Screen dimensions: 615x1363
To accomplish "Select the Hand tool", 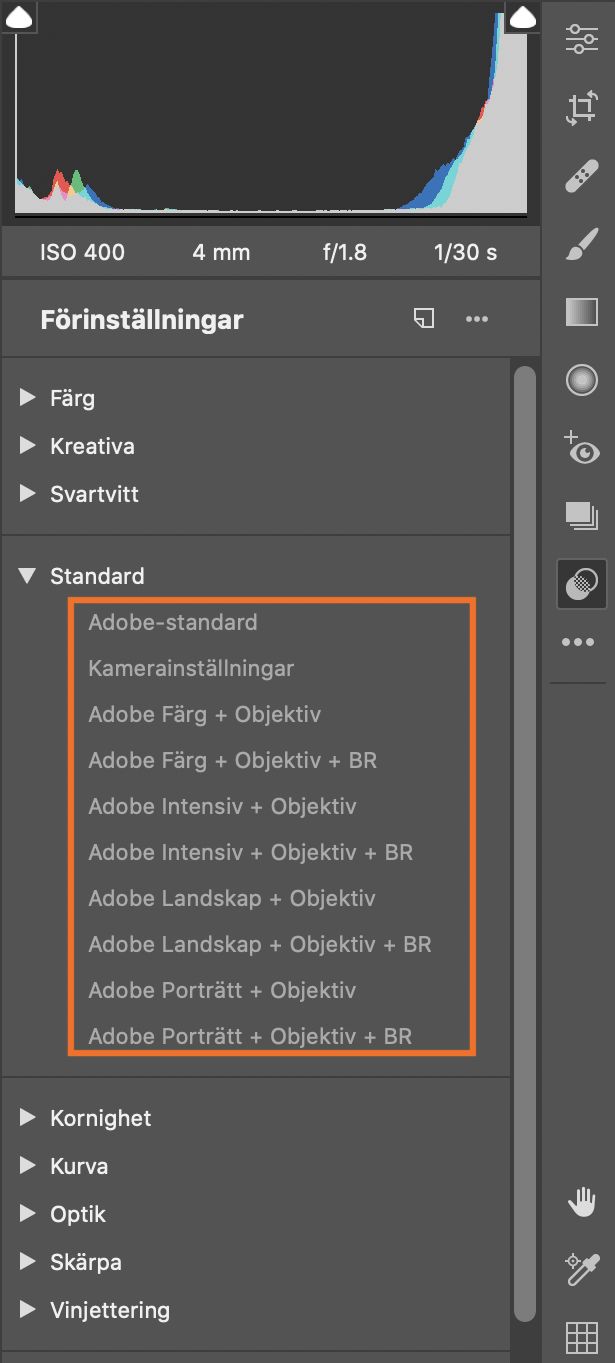I will point(580,1200).
